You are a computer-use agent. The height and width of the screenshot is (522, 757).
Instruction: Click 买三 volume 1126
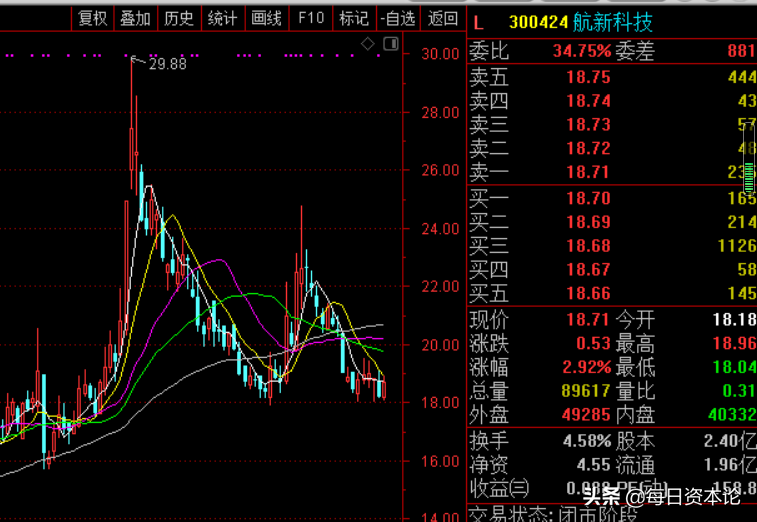[737, 246]
